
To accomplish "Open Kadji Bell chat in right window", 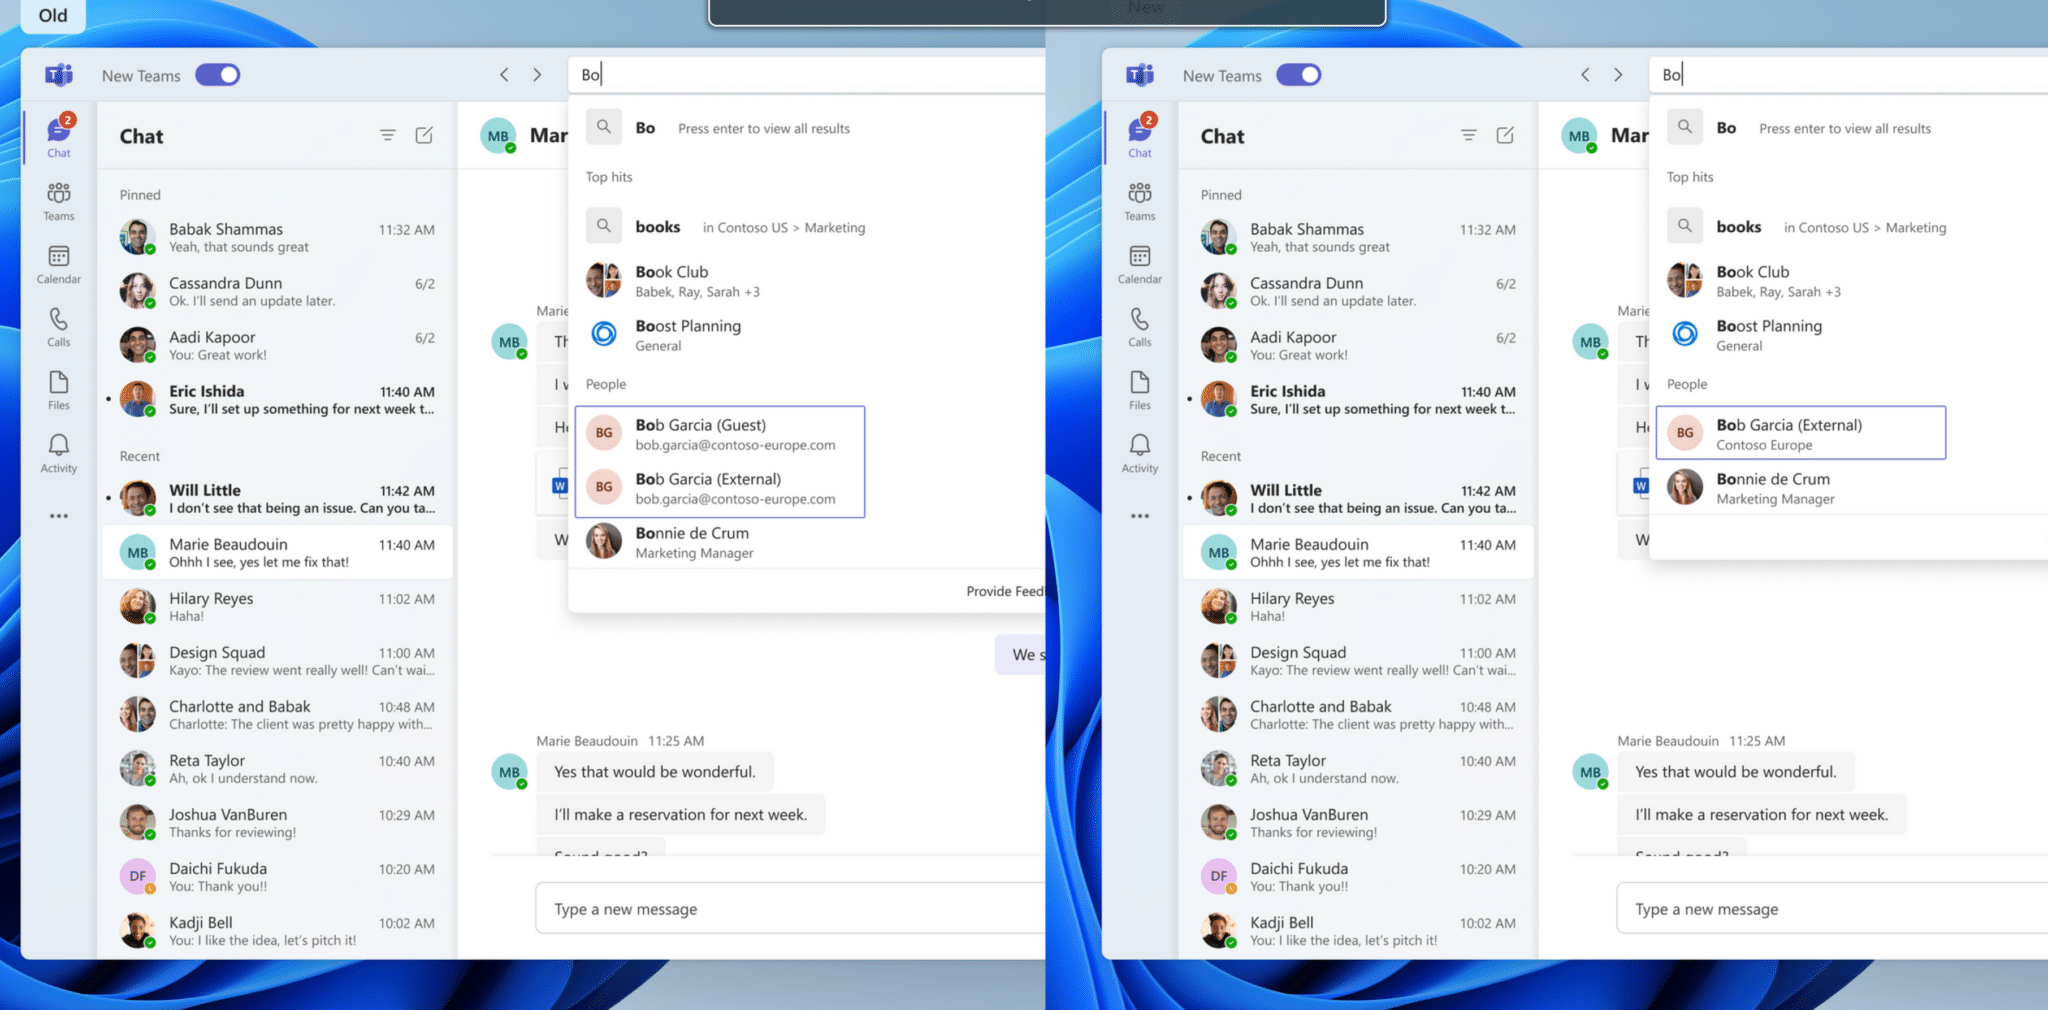I will click(1358, 930).
